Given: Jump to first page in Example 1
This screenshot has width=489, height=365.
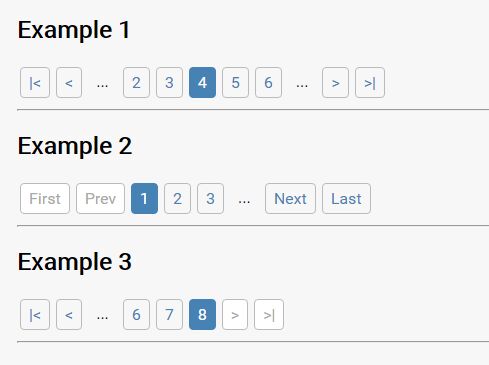Looking at the screenshot, I should coord(35,83).
